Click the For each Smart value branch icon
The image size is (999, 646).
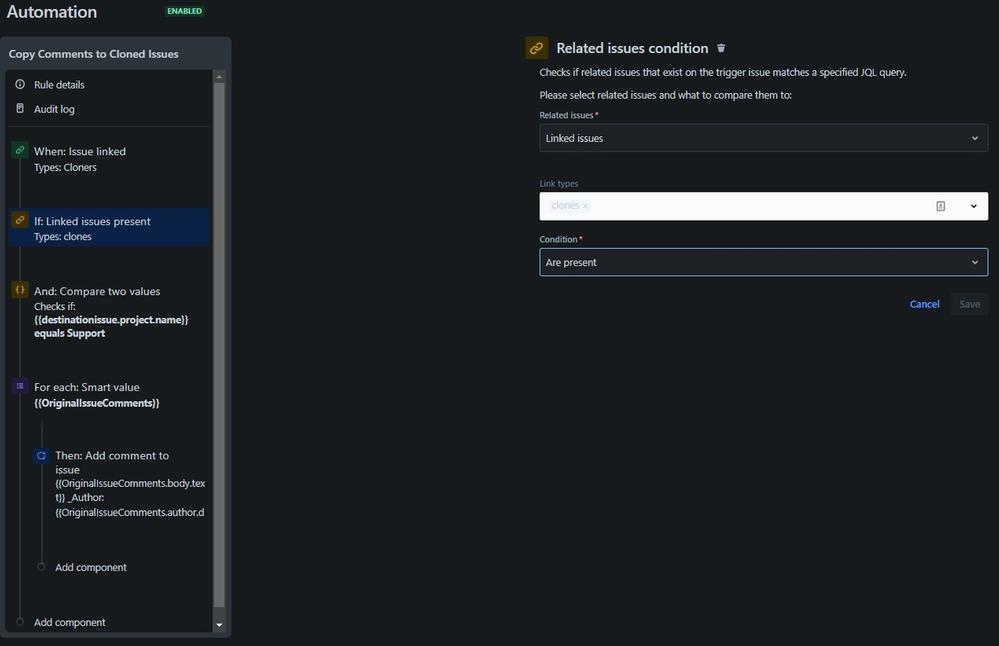click(20, 386)
